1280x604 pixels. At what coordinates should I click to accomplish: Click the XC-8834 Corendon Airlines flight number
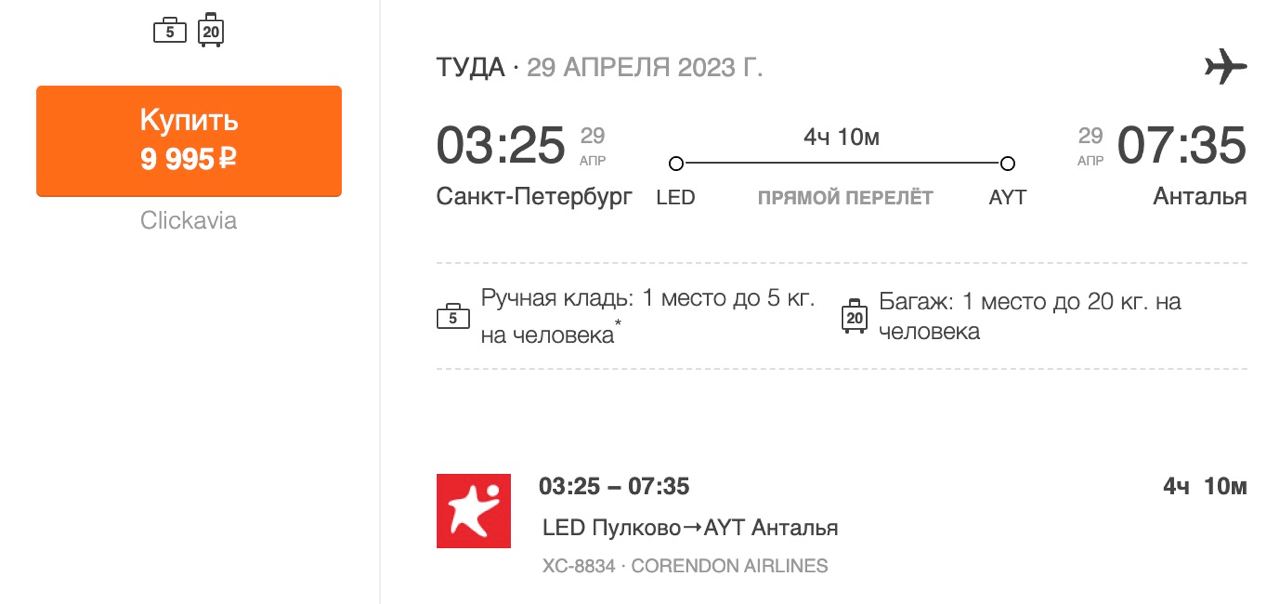(685, 566)
